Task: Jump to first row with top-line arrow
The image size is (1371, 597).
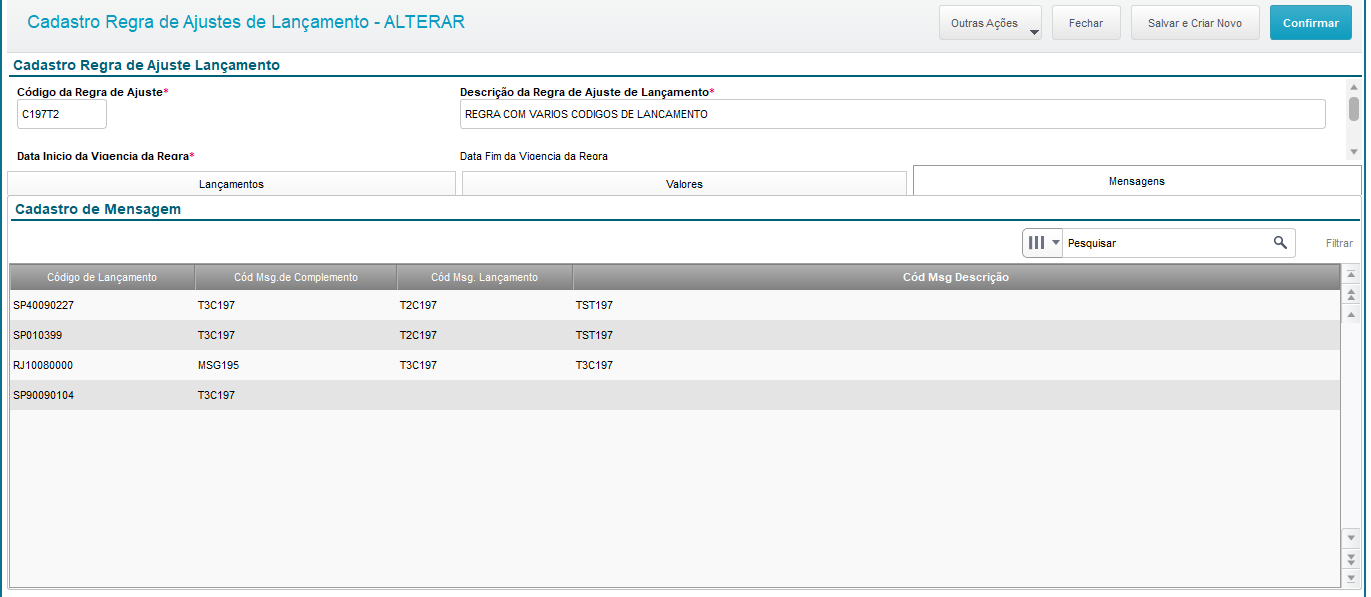Action: click(1351, 274)
